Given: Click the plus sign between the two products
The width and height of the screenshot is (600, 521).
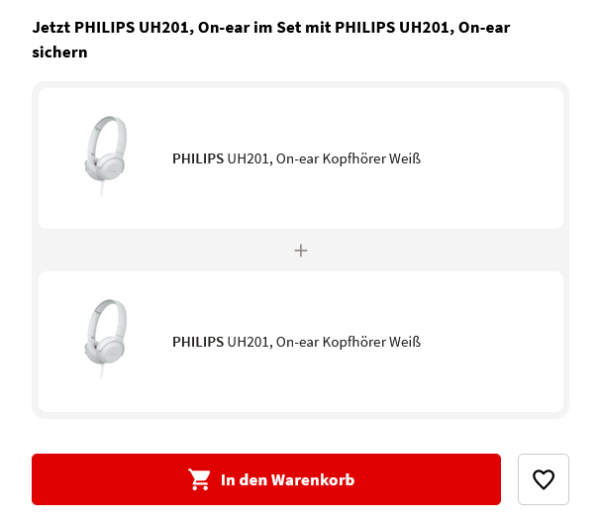Looking at the screenshot, I should (301, 250).
